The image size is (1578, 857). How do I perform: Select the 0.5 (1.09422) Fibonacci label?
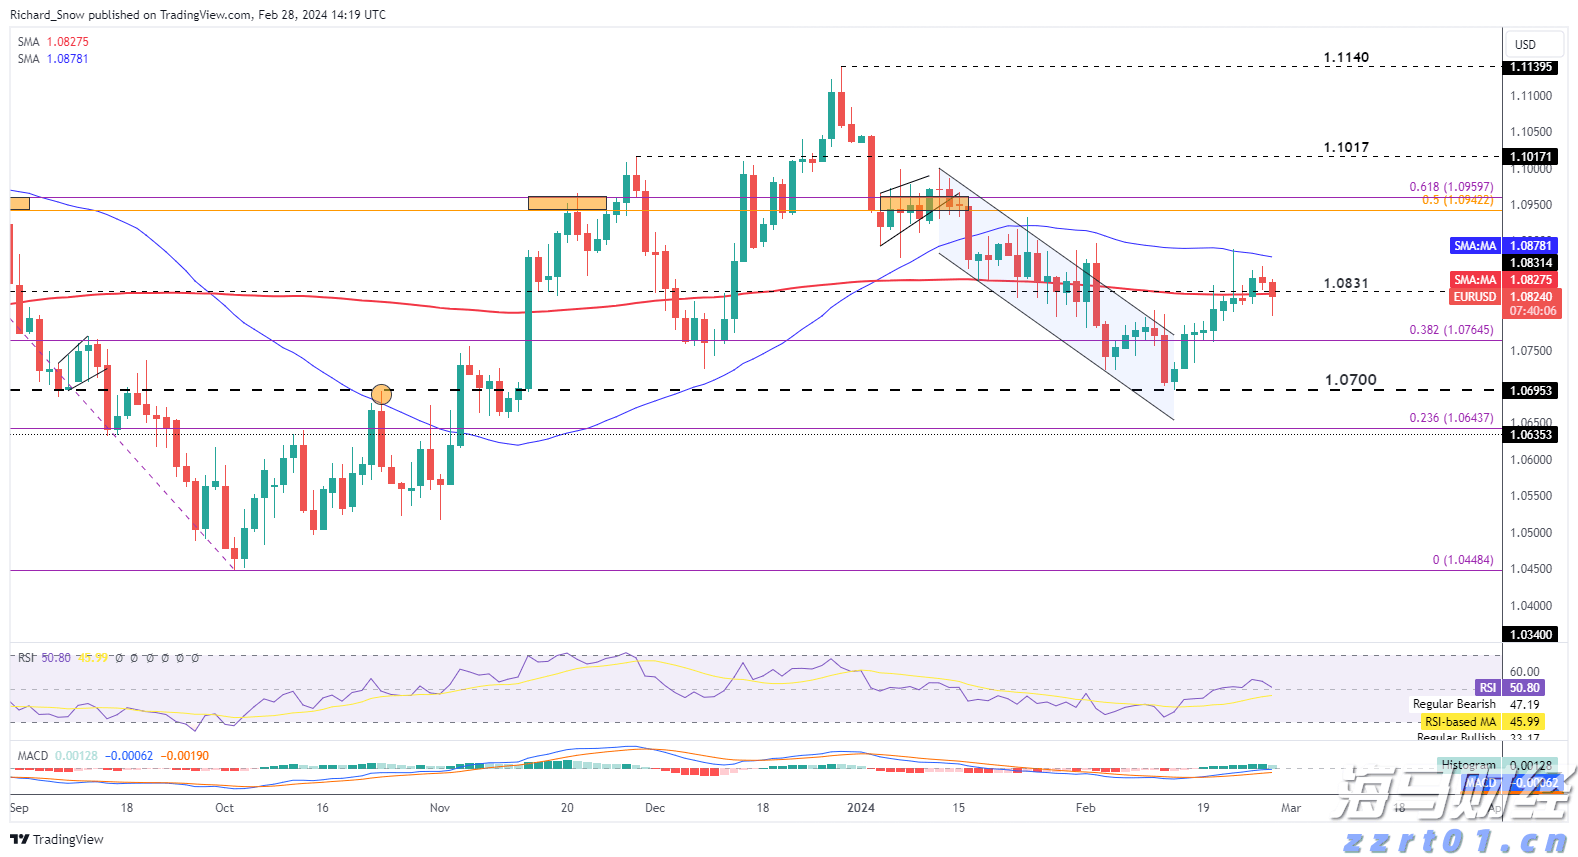tap(1457, 200)
